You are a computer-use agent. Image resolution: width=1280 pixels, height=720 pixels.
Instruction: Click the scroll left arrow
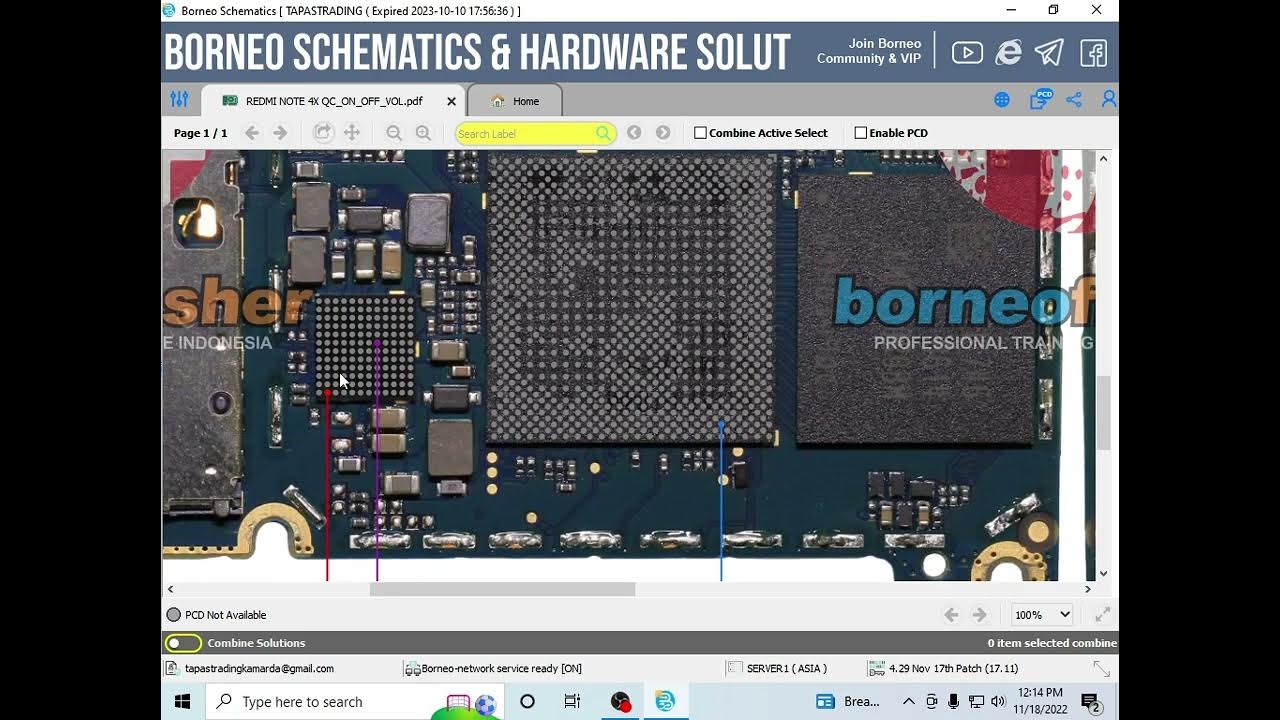170,589
